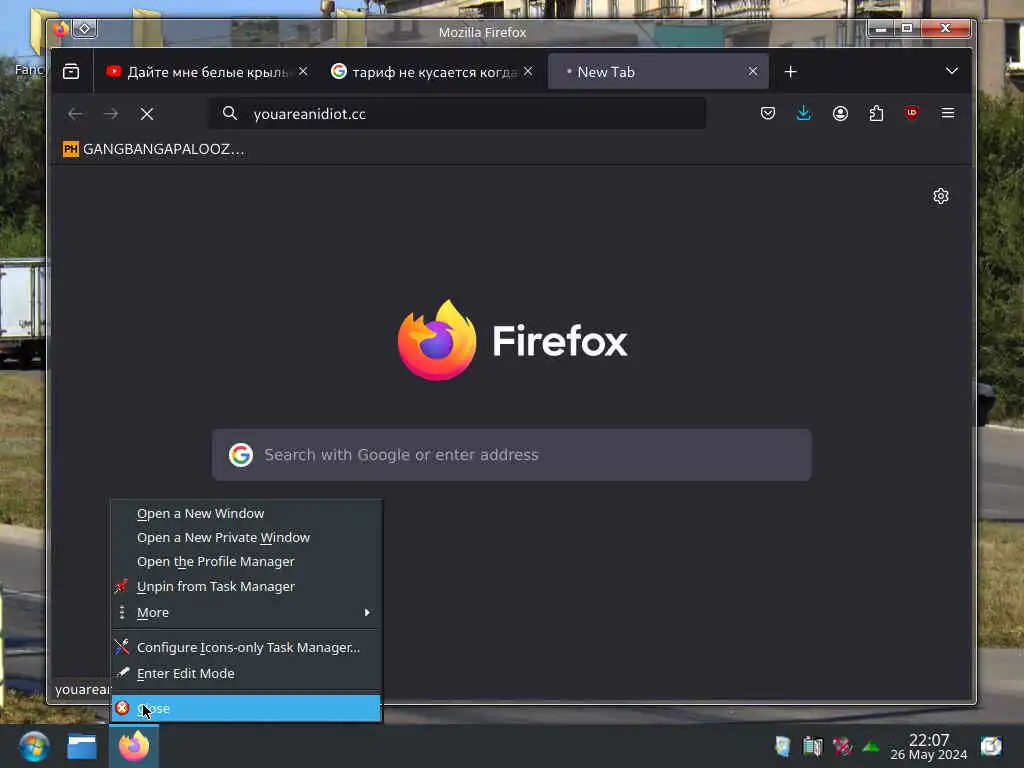Open the Downloads panel
1024x768 pixels.
[804, 113]
